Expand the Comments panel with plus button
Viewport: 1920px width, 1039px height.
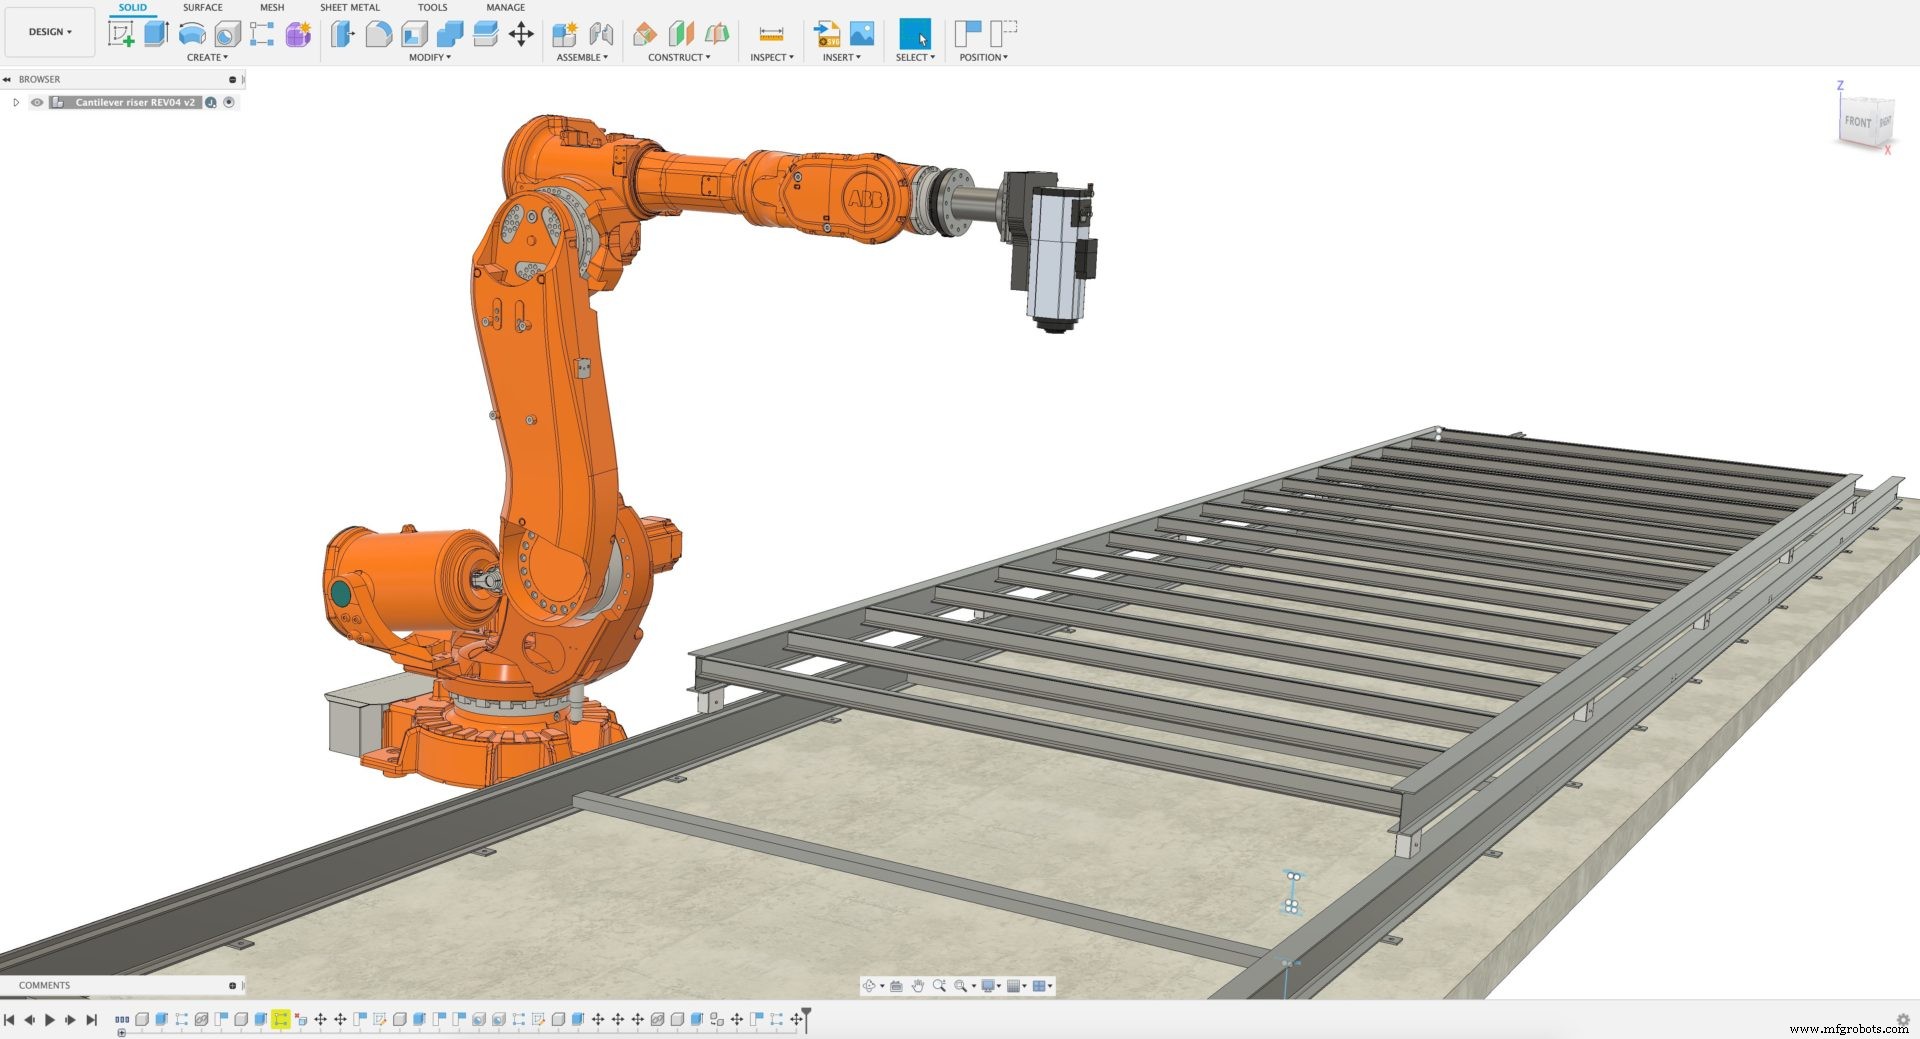[x=232, y=985]
